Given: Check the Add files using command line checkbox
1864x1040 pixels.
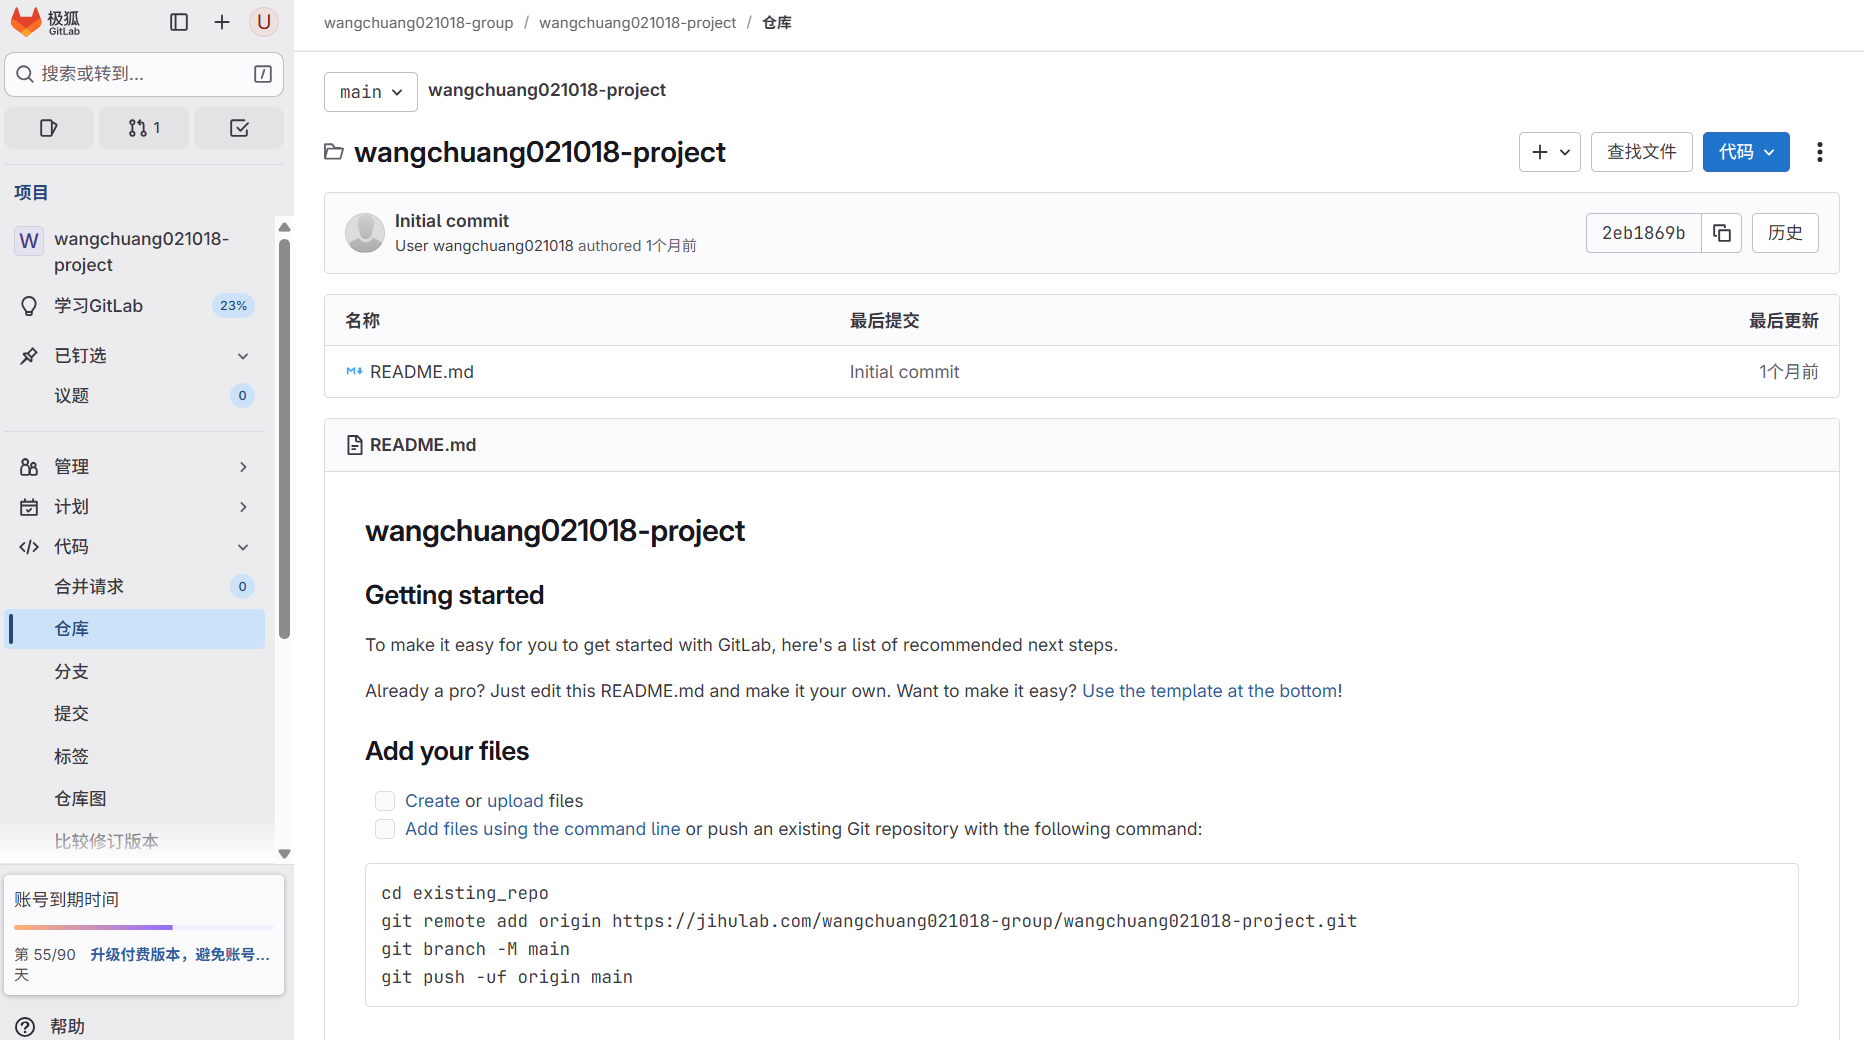Looking at the screenshot, I should 385,829.
